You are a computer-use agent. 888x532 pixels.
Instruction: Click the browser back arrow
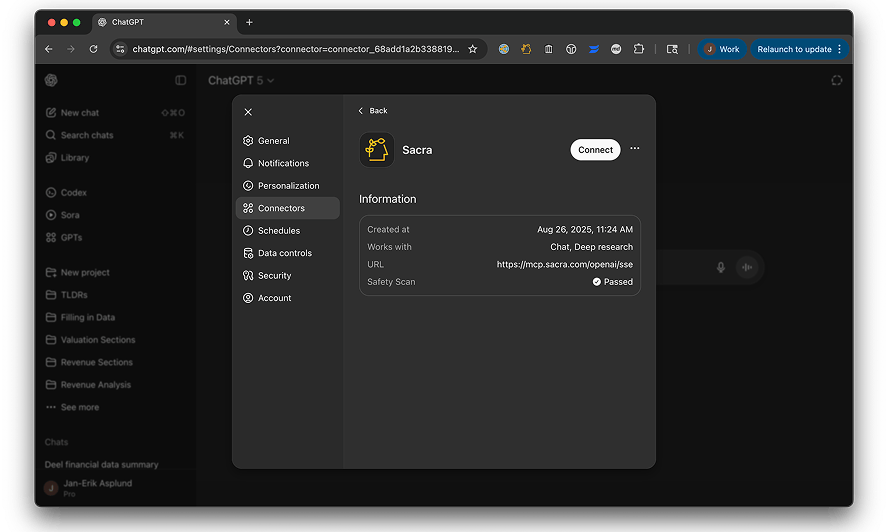tap(49, 49)
